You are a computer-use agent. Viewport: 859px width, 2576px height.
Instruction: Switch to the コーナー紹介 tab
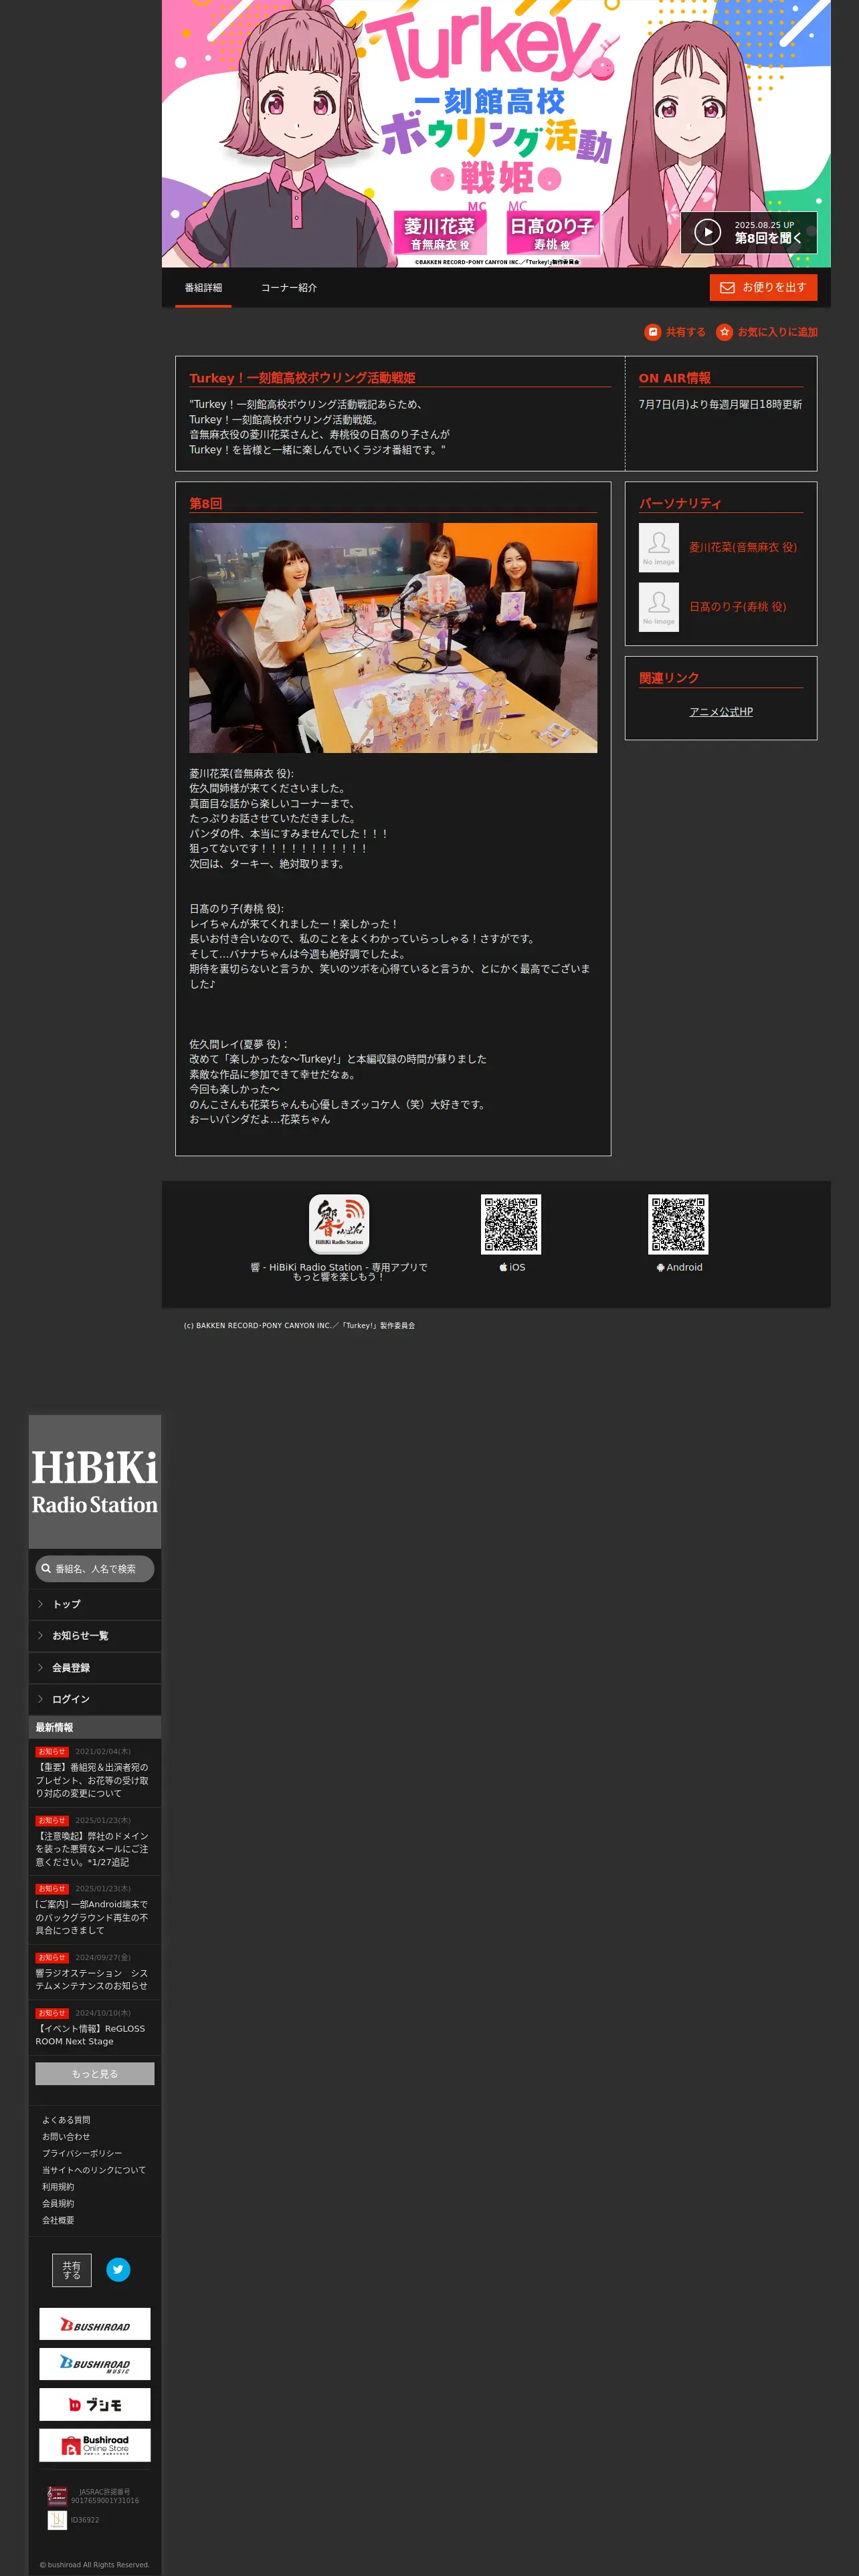tap(289, 288)
